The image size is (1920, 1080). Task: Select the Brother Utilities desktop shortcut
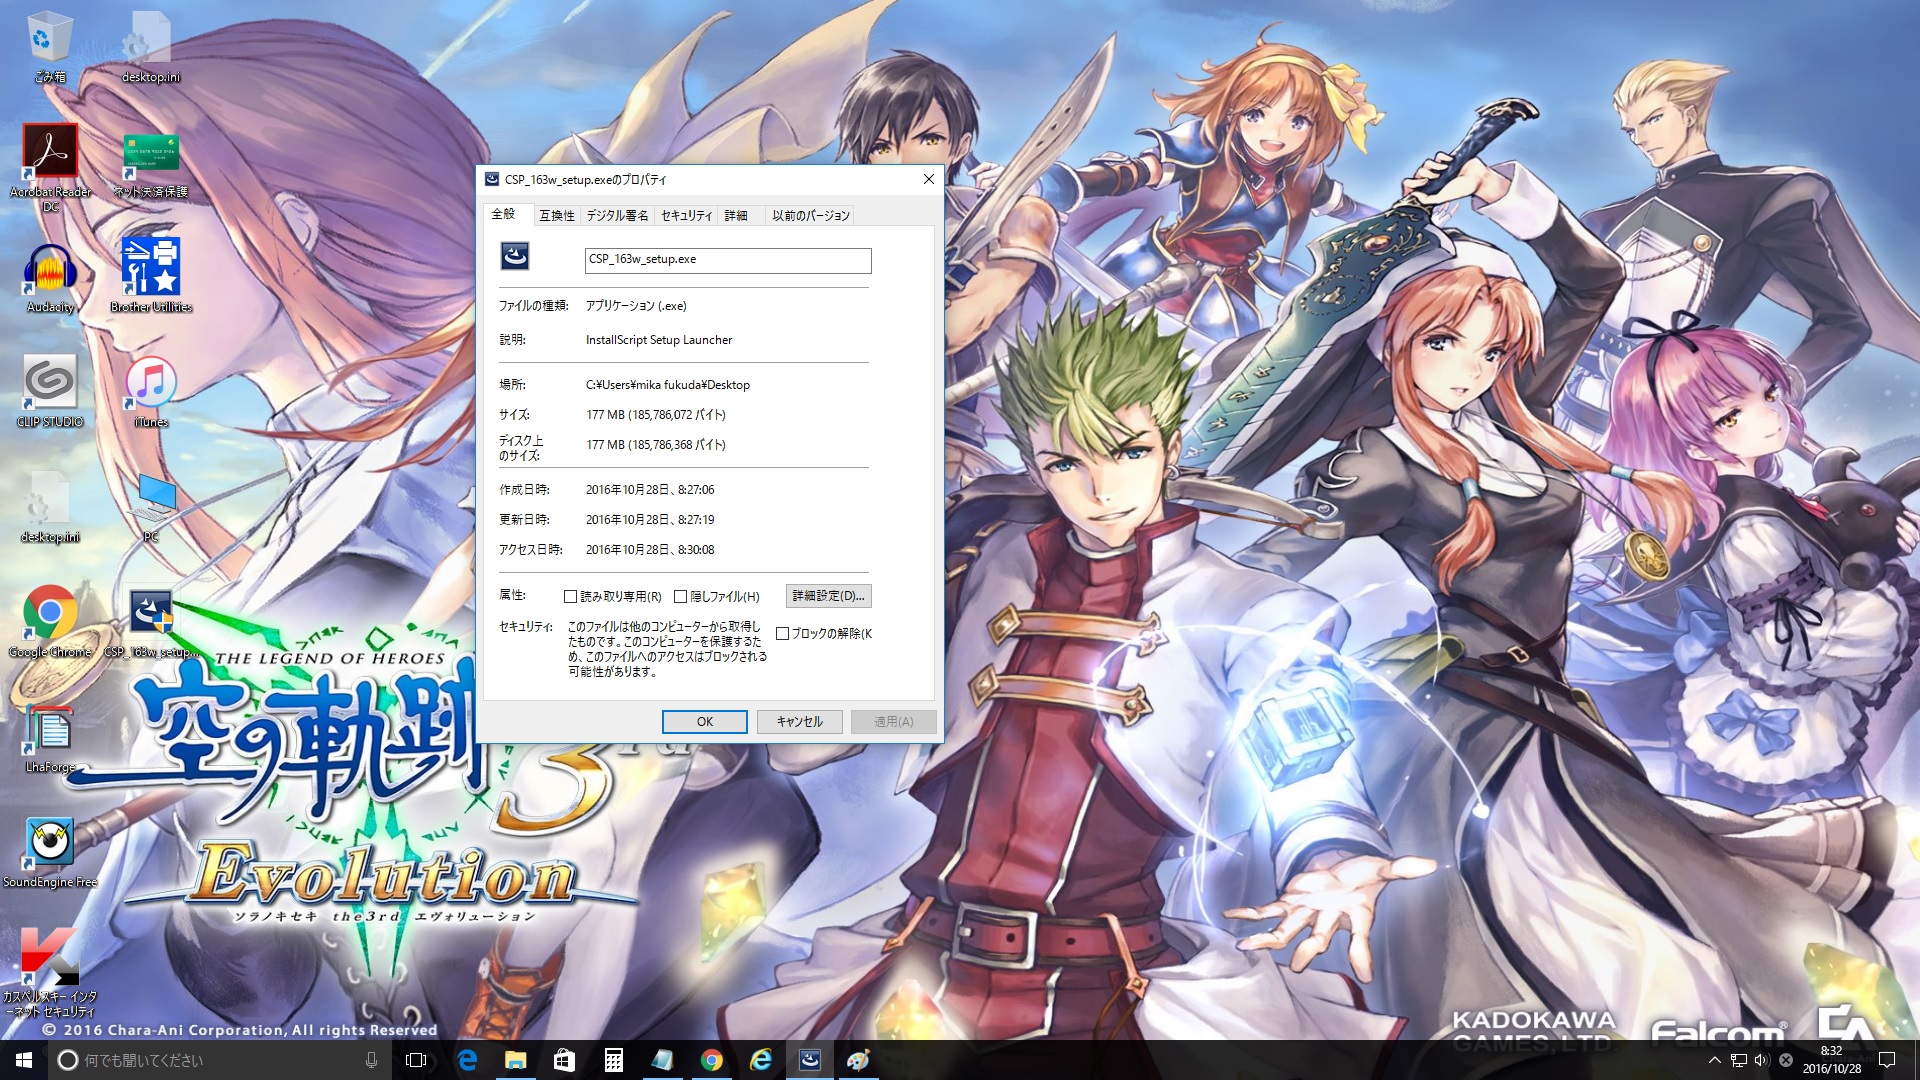[151, 276]
